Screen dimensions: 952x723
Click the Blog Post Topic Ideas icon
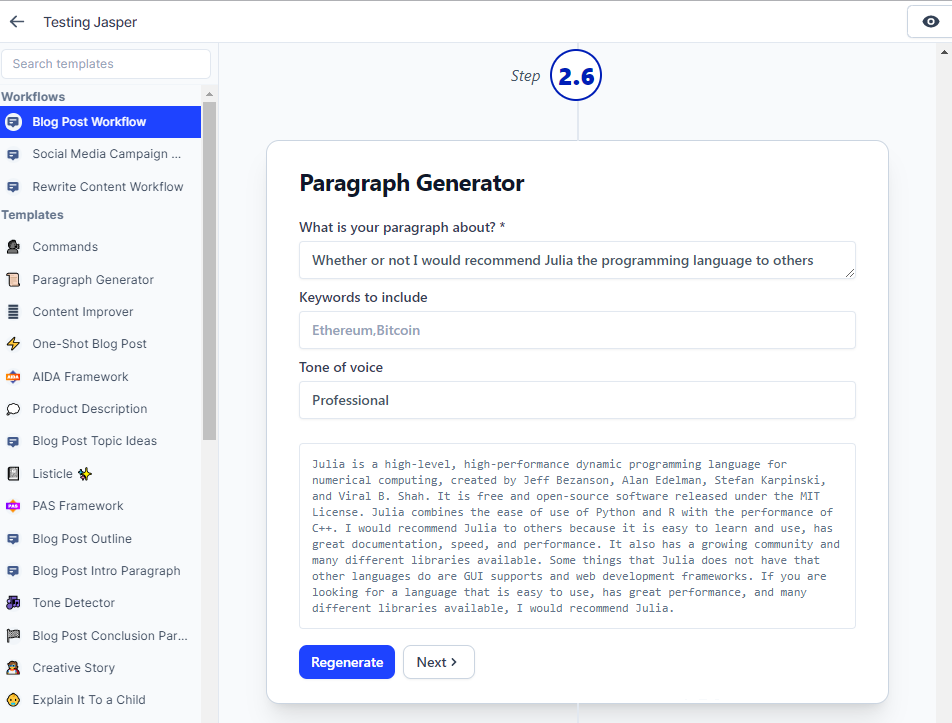click(x=13, y=441)
